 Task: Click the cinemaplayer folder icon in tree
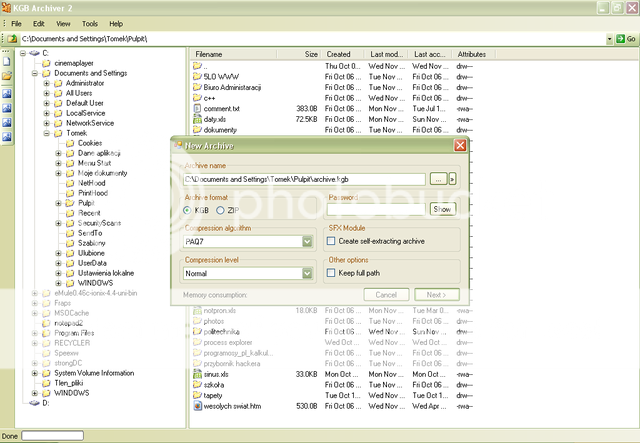click(x=46, y=63)
